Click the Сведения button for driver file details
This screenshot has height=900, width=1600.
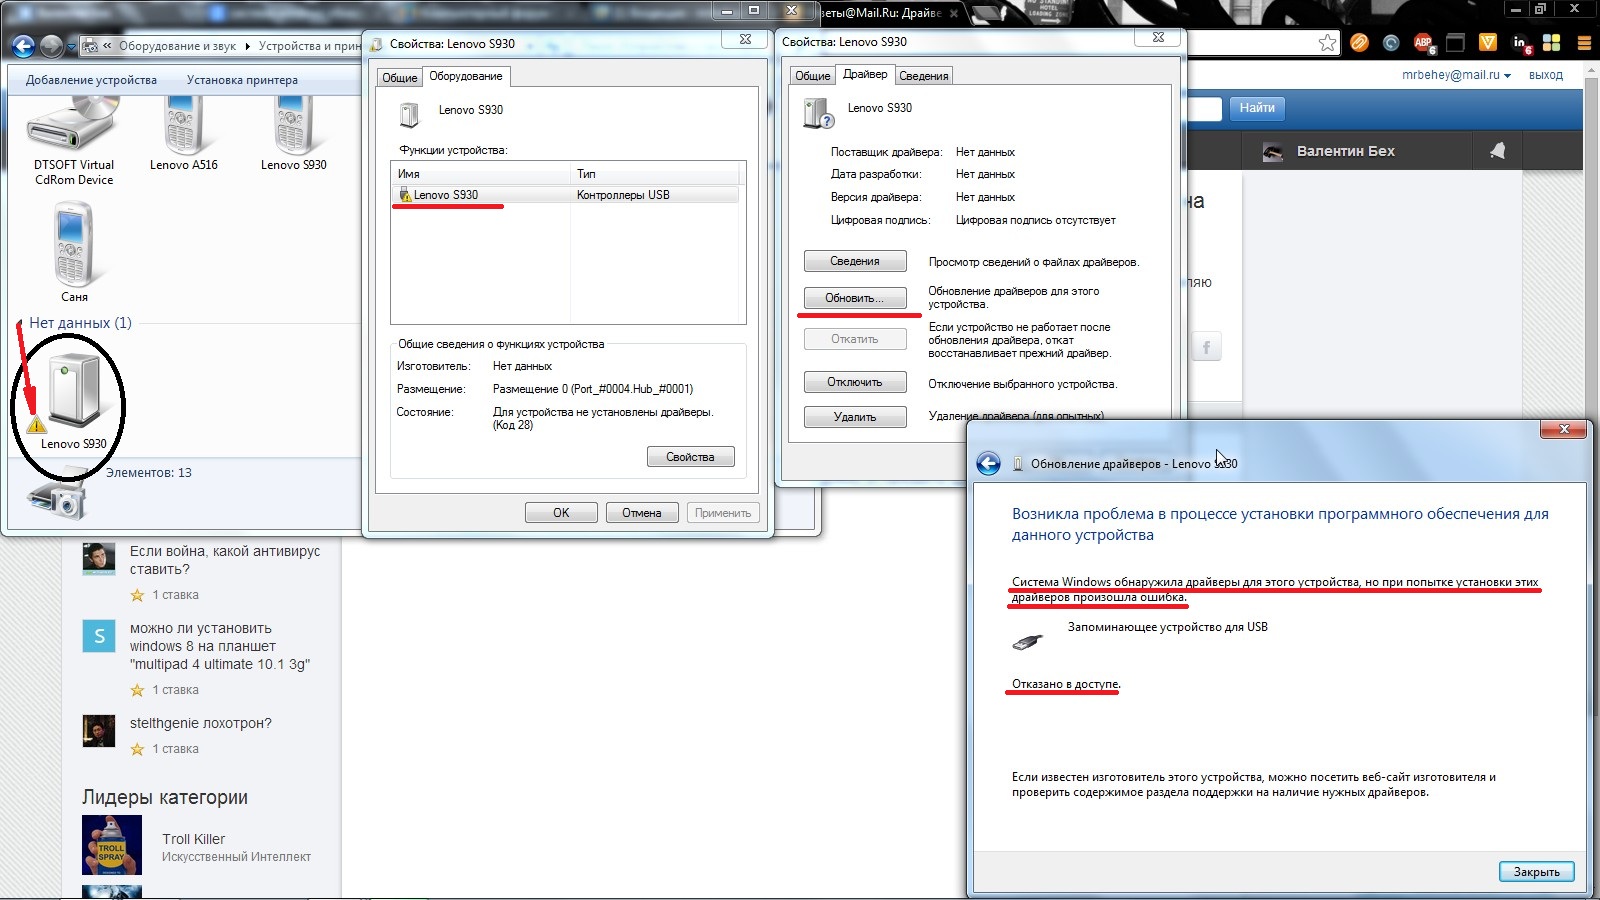coord(855,261)
